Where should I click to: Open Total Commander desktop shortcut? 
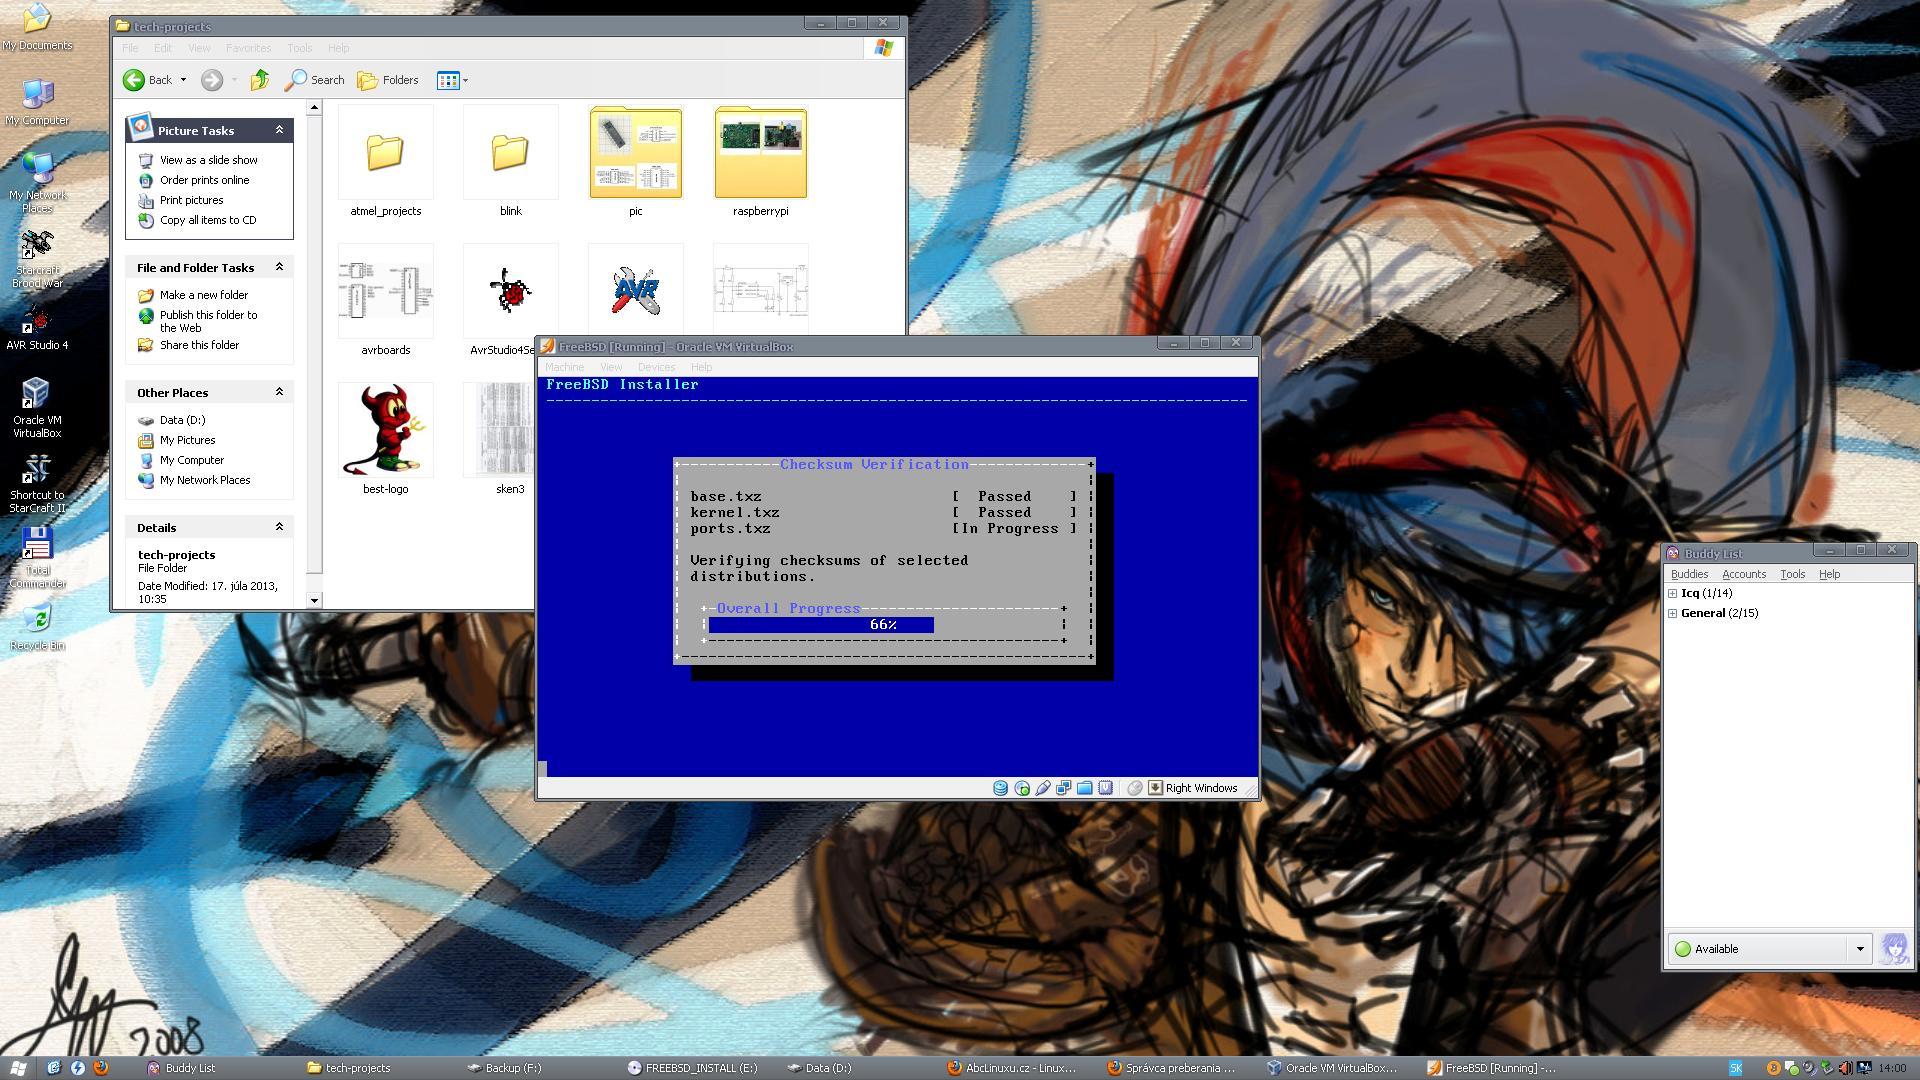tap(37, 557)
